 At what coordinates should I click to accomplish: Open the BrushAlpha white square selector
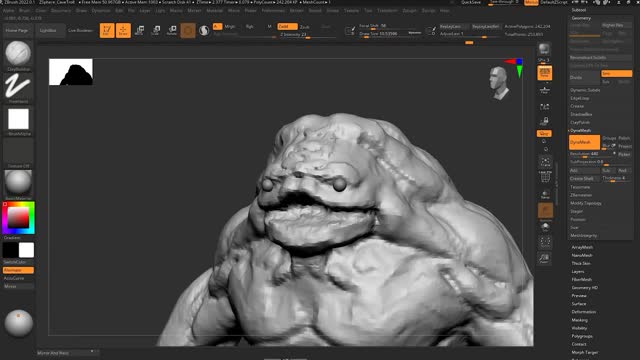click(x=18, y=119)
